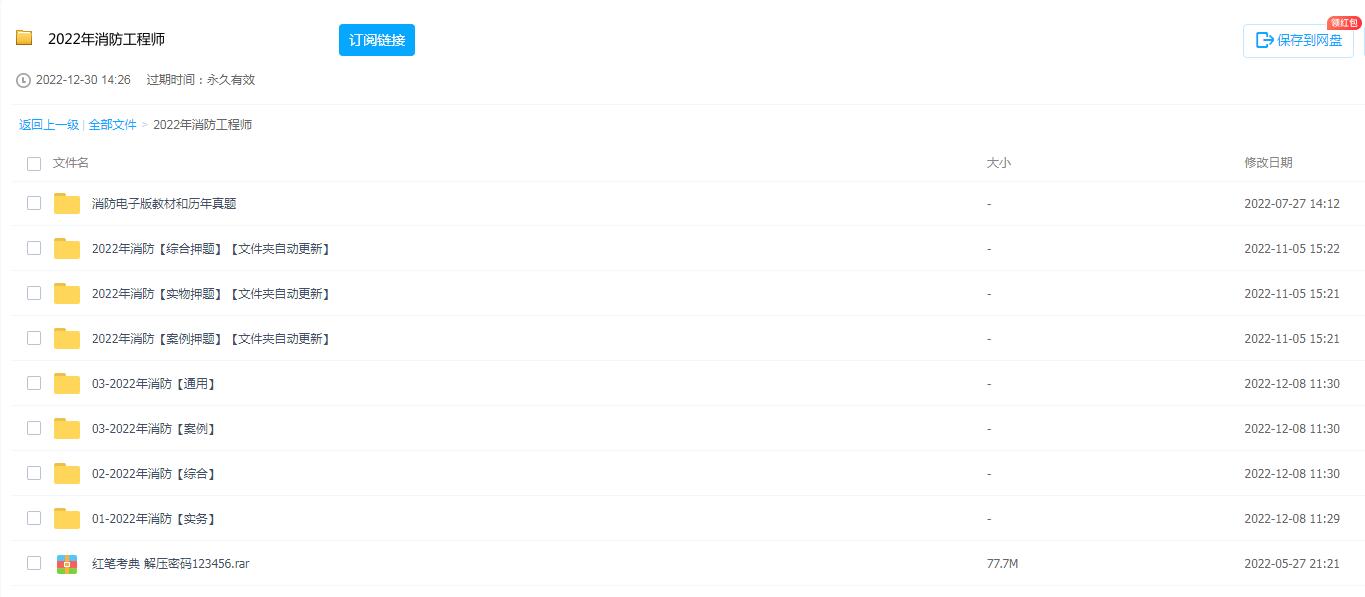Click the folder icon for 03-2022年消防【通用】
Screen dimensions: 1365x597
67,384
